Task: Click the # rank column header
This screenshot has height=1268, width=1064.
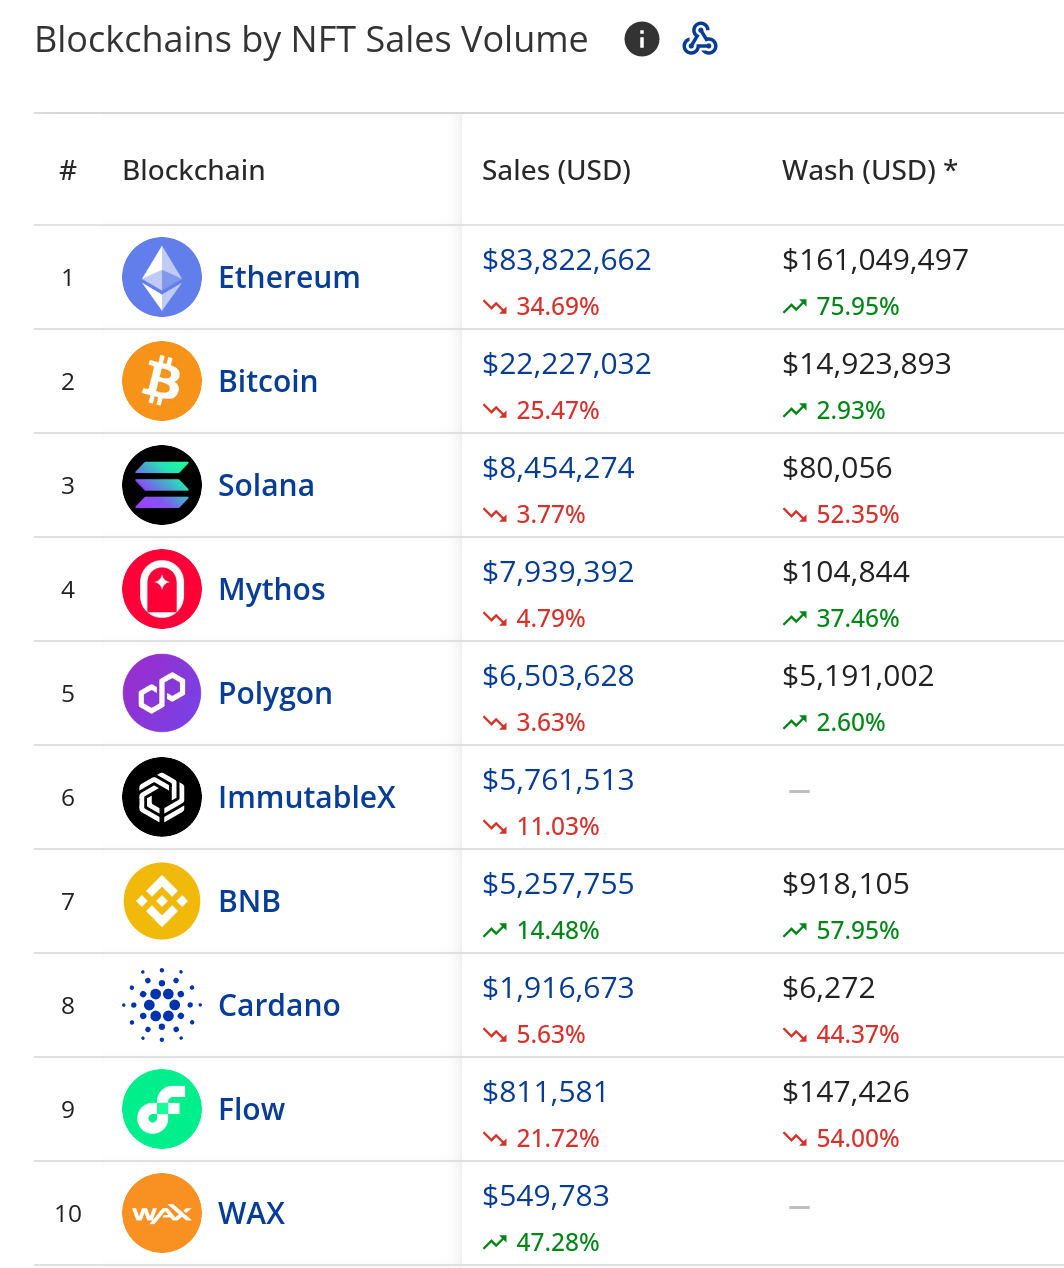Action: tap(68, 170)
